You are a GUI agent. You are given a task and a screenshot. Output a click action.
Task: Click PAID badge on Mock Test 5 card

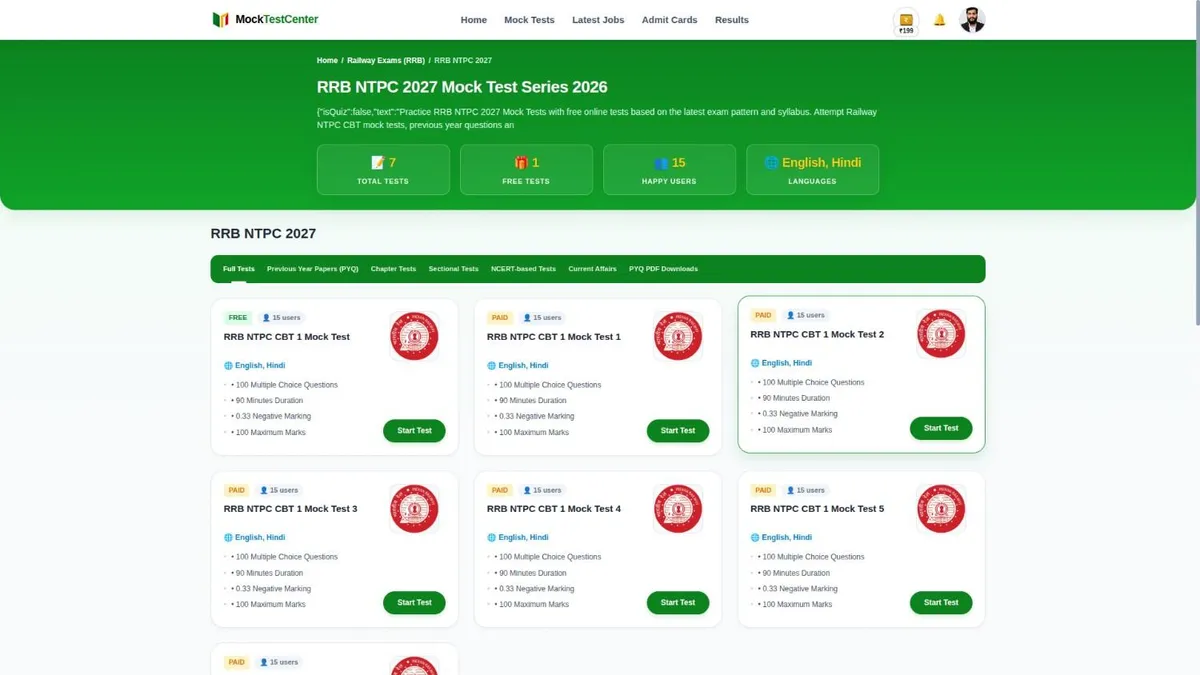pos(763,490)
